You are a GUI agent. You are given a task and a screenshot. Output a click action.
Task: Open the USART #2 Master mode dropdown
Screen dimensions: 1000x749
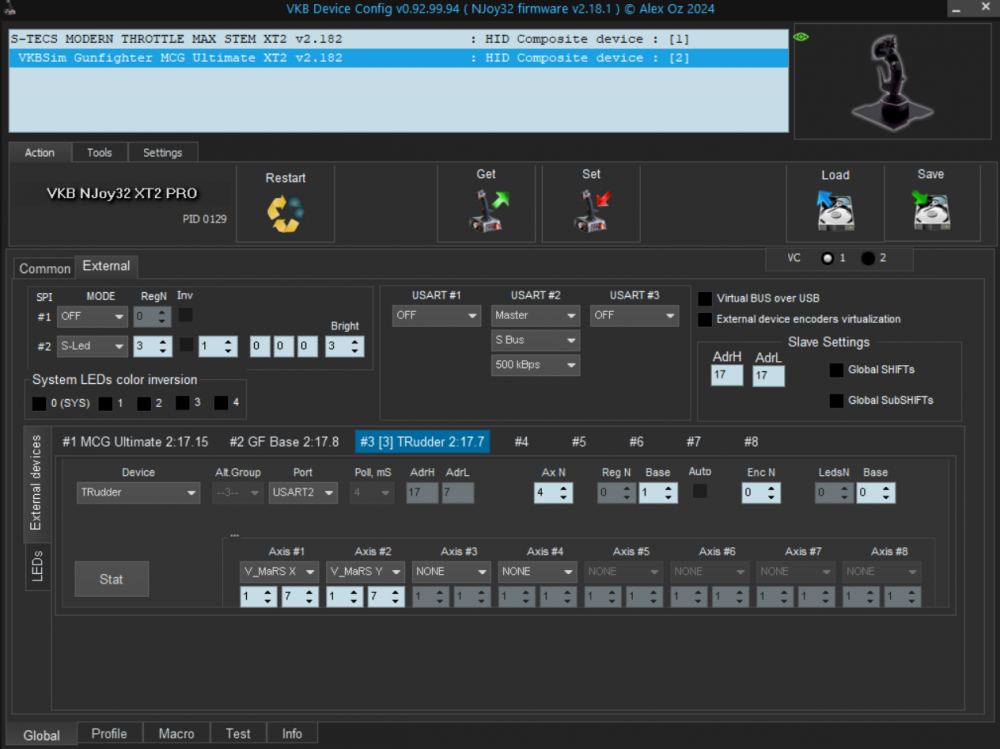(x=535, y=315)
